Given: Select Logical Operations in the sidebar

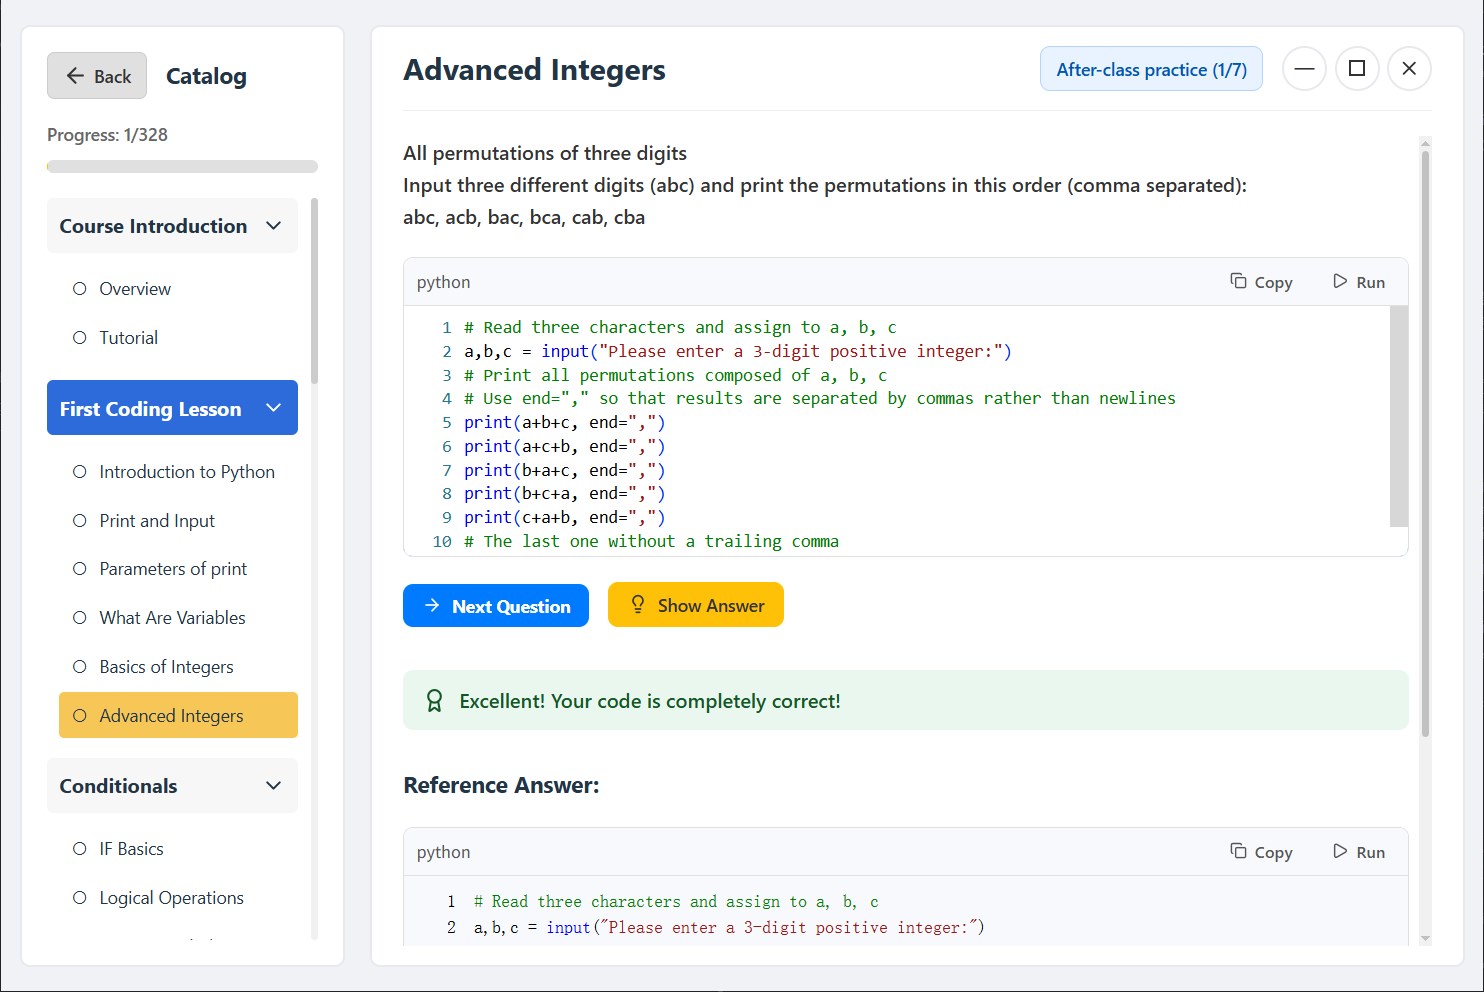Looking at the screenshot, I should click(171, 897).
